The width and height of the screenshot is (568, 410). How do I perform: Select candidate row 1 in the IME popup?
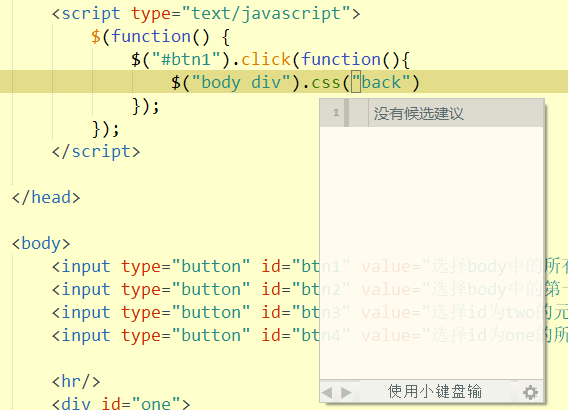[432, 113]
